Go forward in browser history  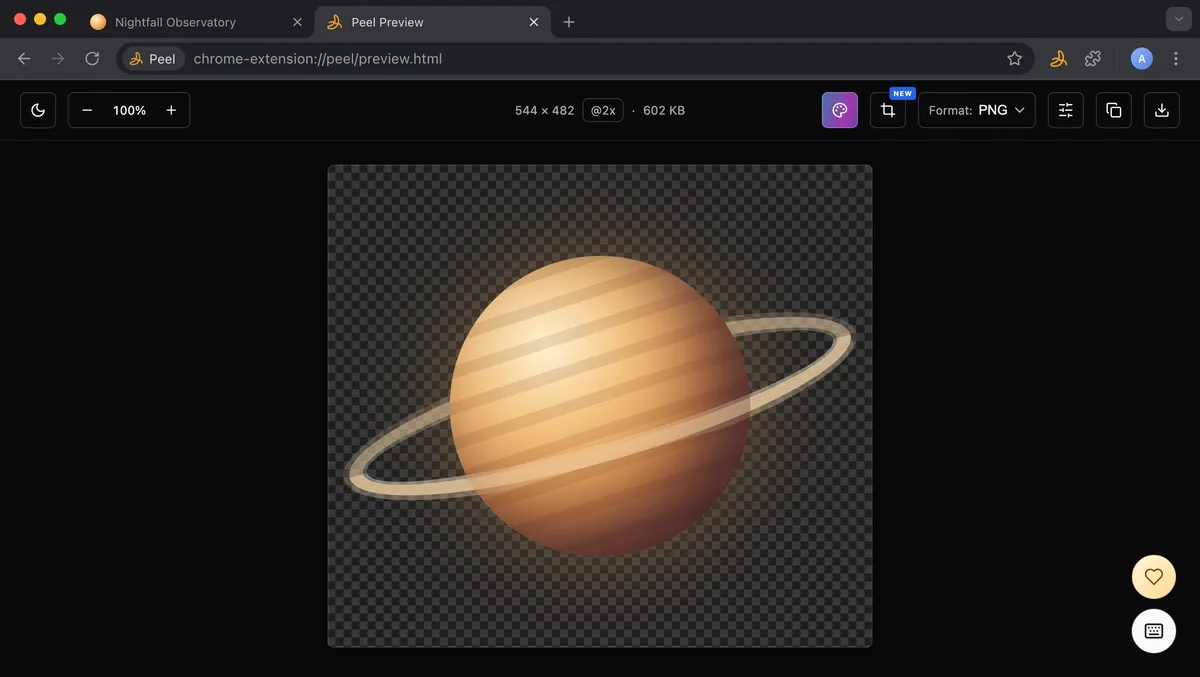click(x=58, y=59)
